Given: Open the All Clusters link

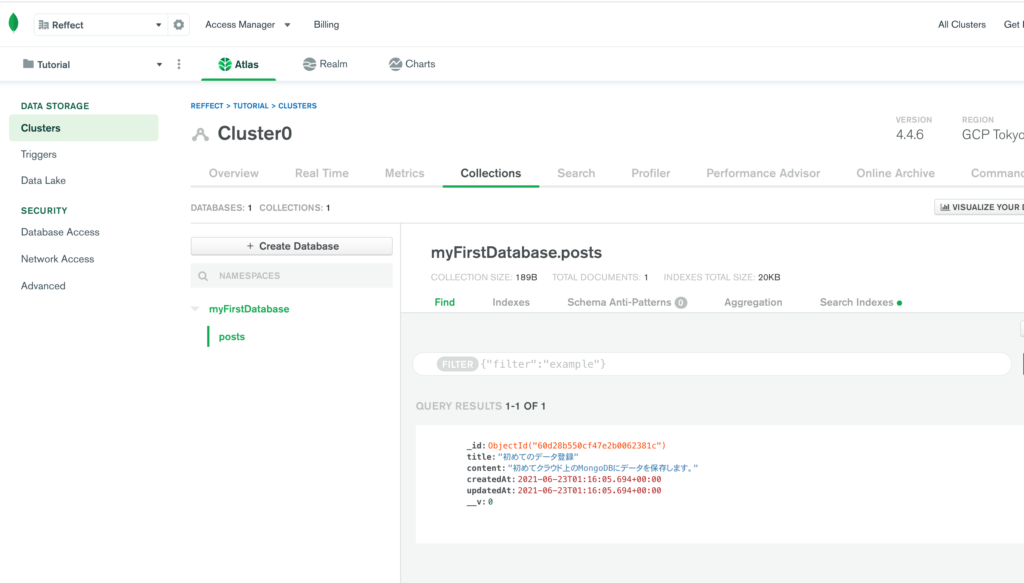Looking at the screenshot, I should 961,25.
